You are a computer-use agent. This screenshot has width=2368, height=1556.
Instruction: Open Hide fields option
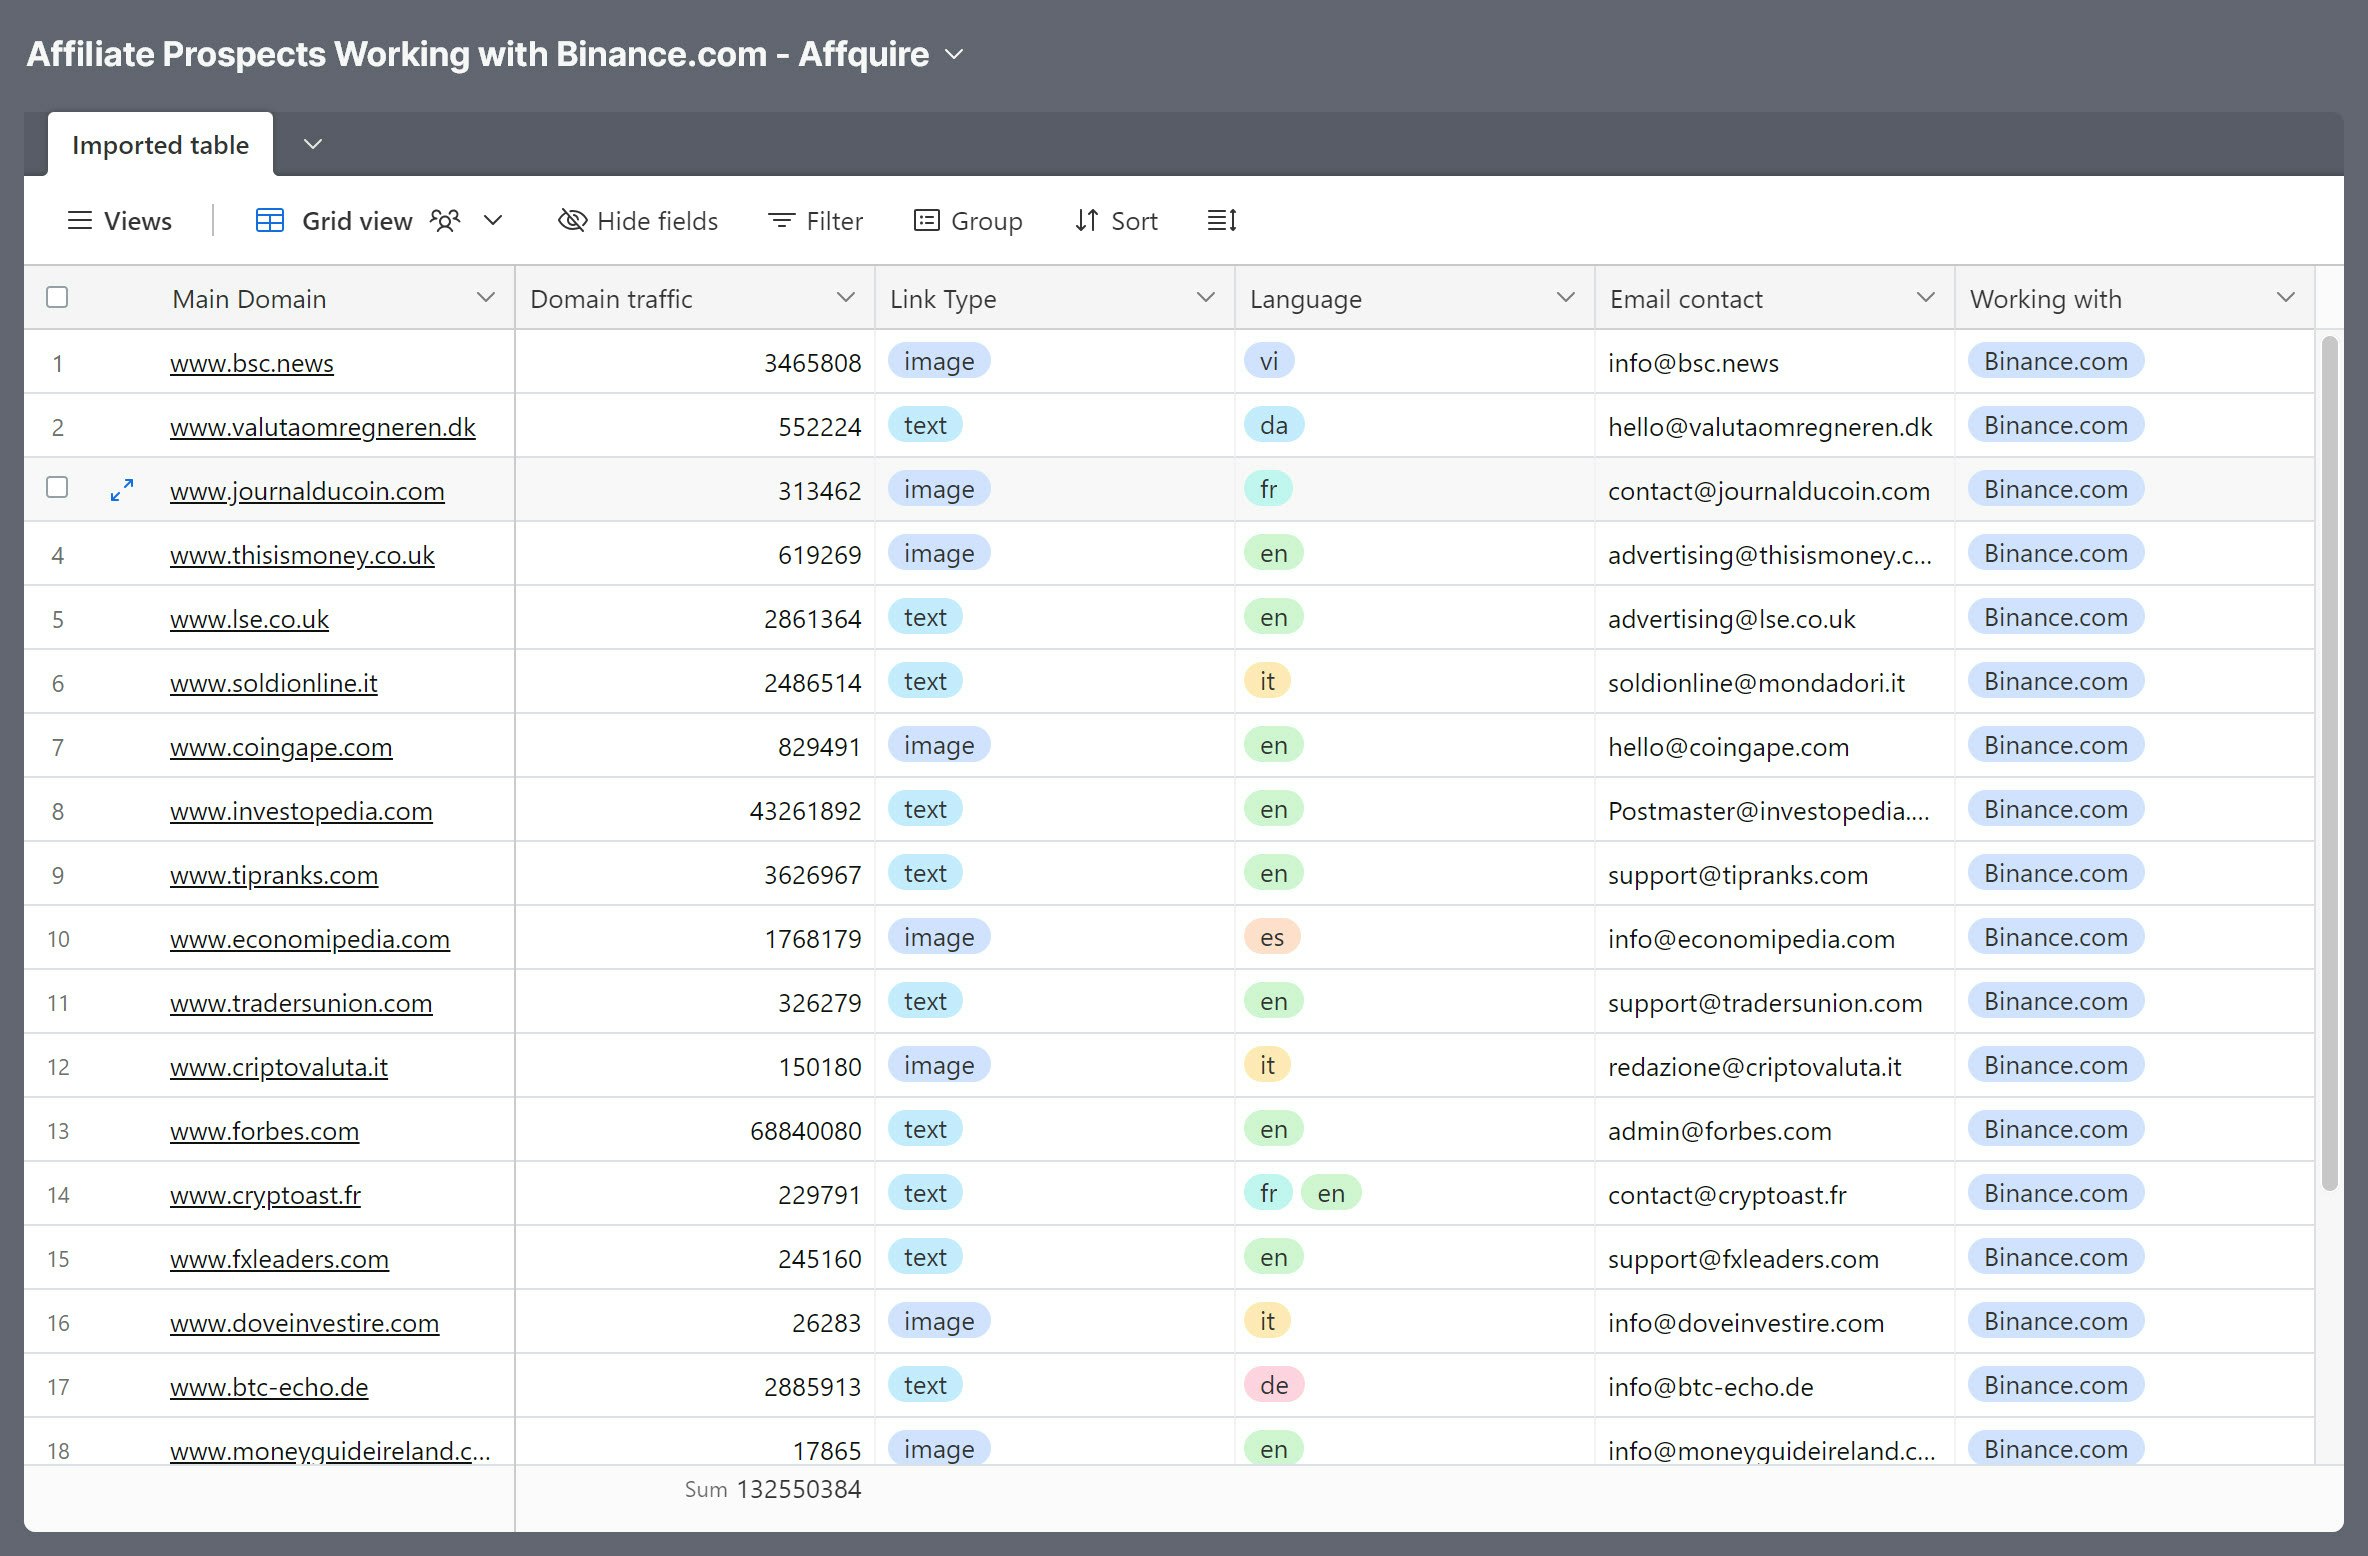point(638,221)
